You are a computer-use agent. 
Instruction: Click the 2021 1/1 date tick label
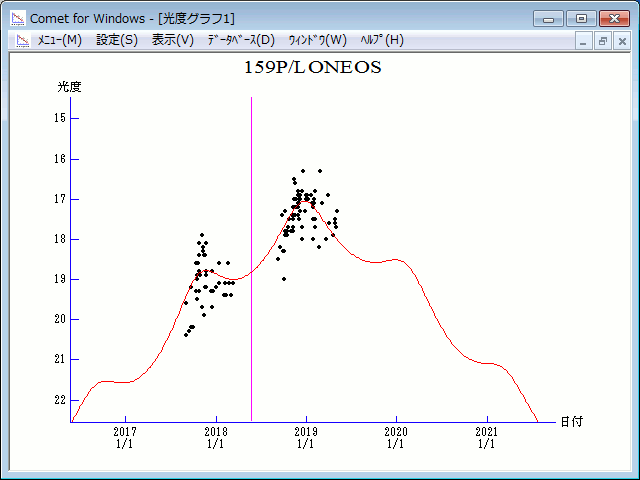click(487, 437)
